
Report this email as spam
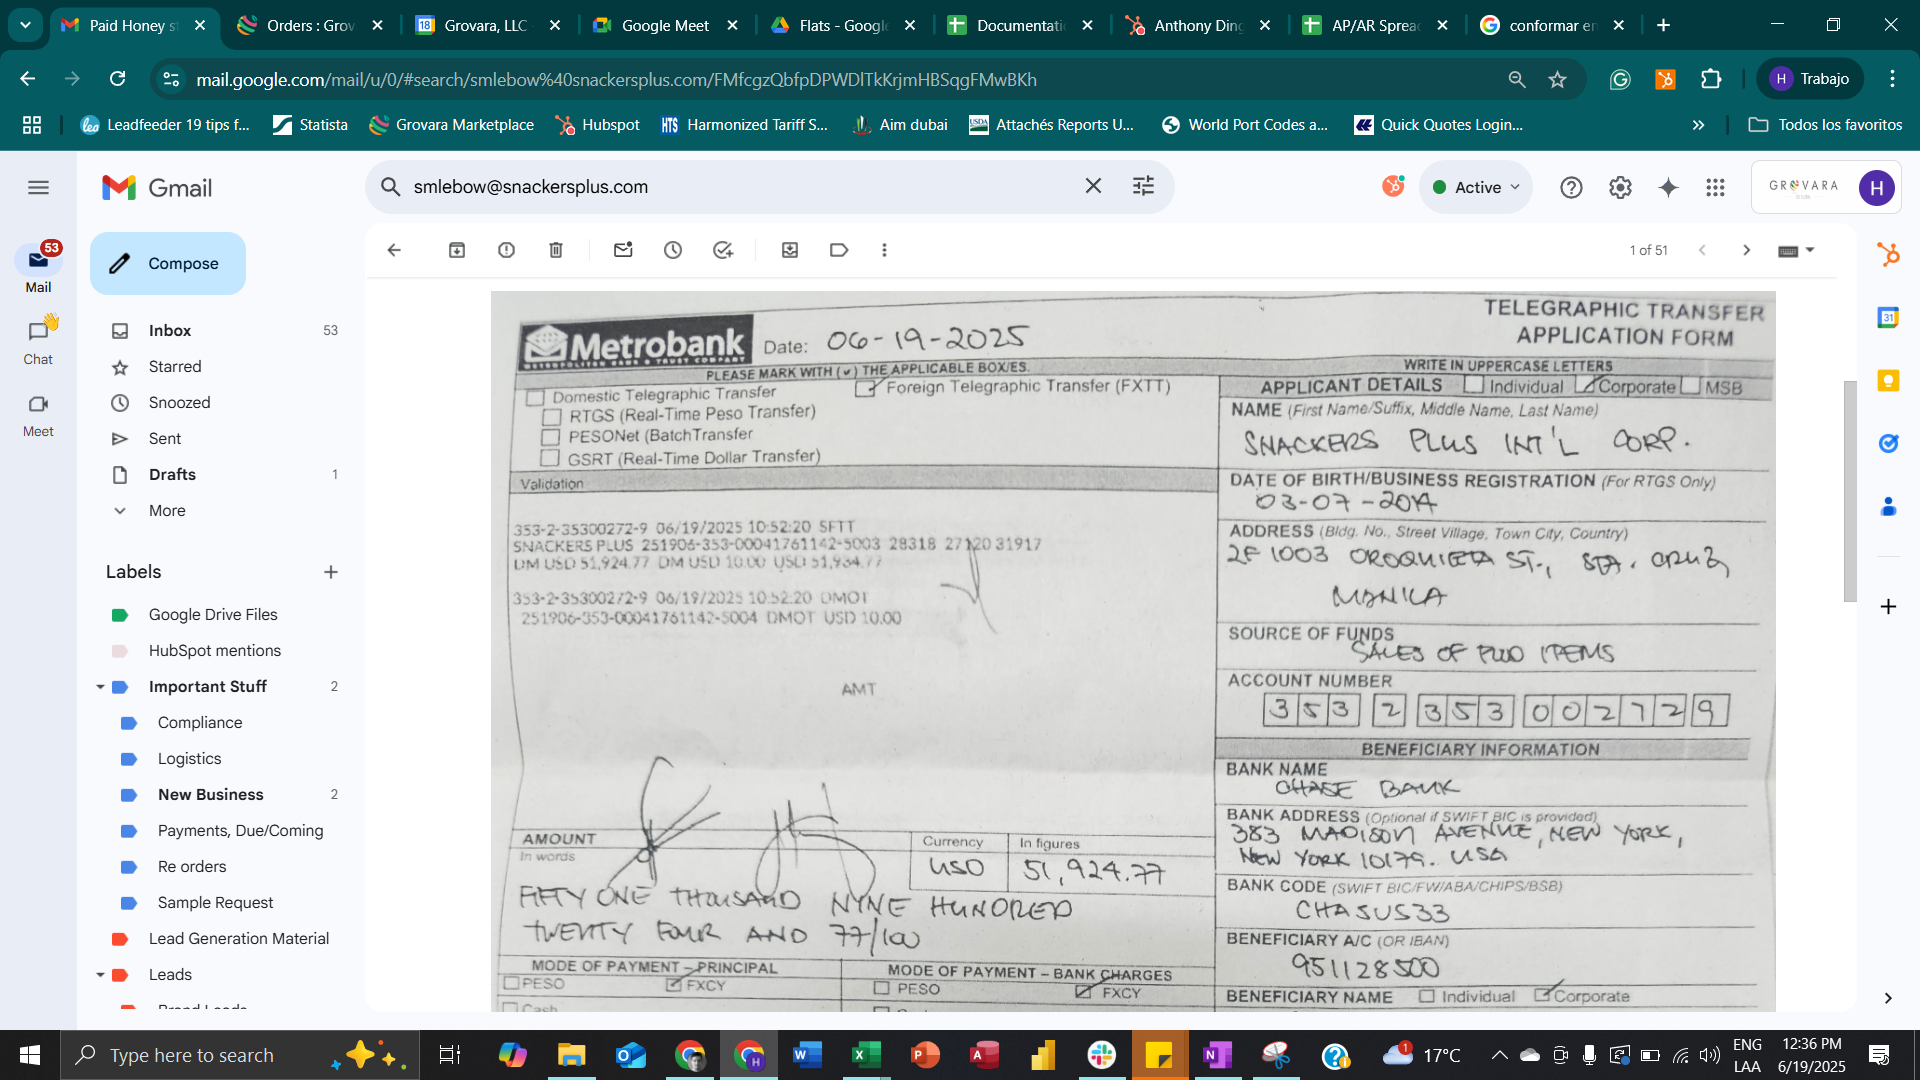507,250
